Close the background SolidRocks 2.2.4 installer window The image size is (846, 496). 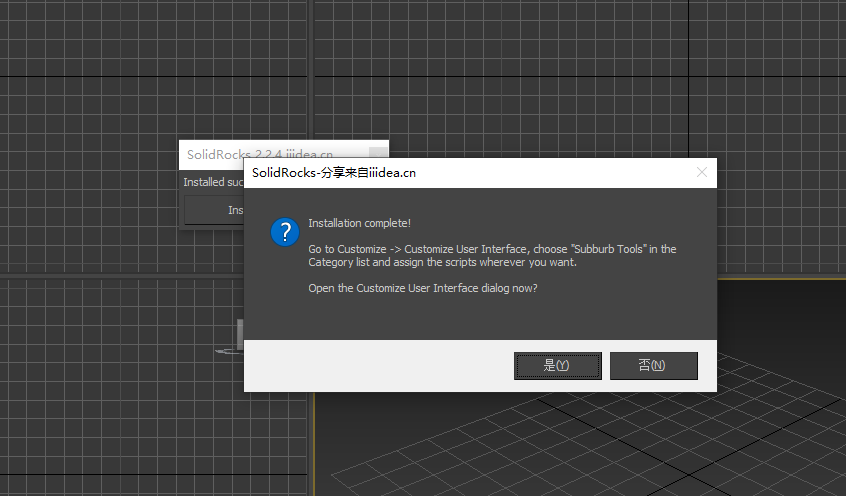(379, 153)
